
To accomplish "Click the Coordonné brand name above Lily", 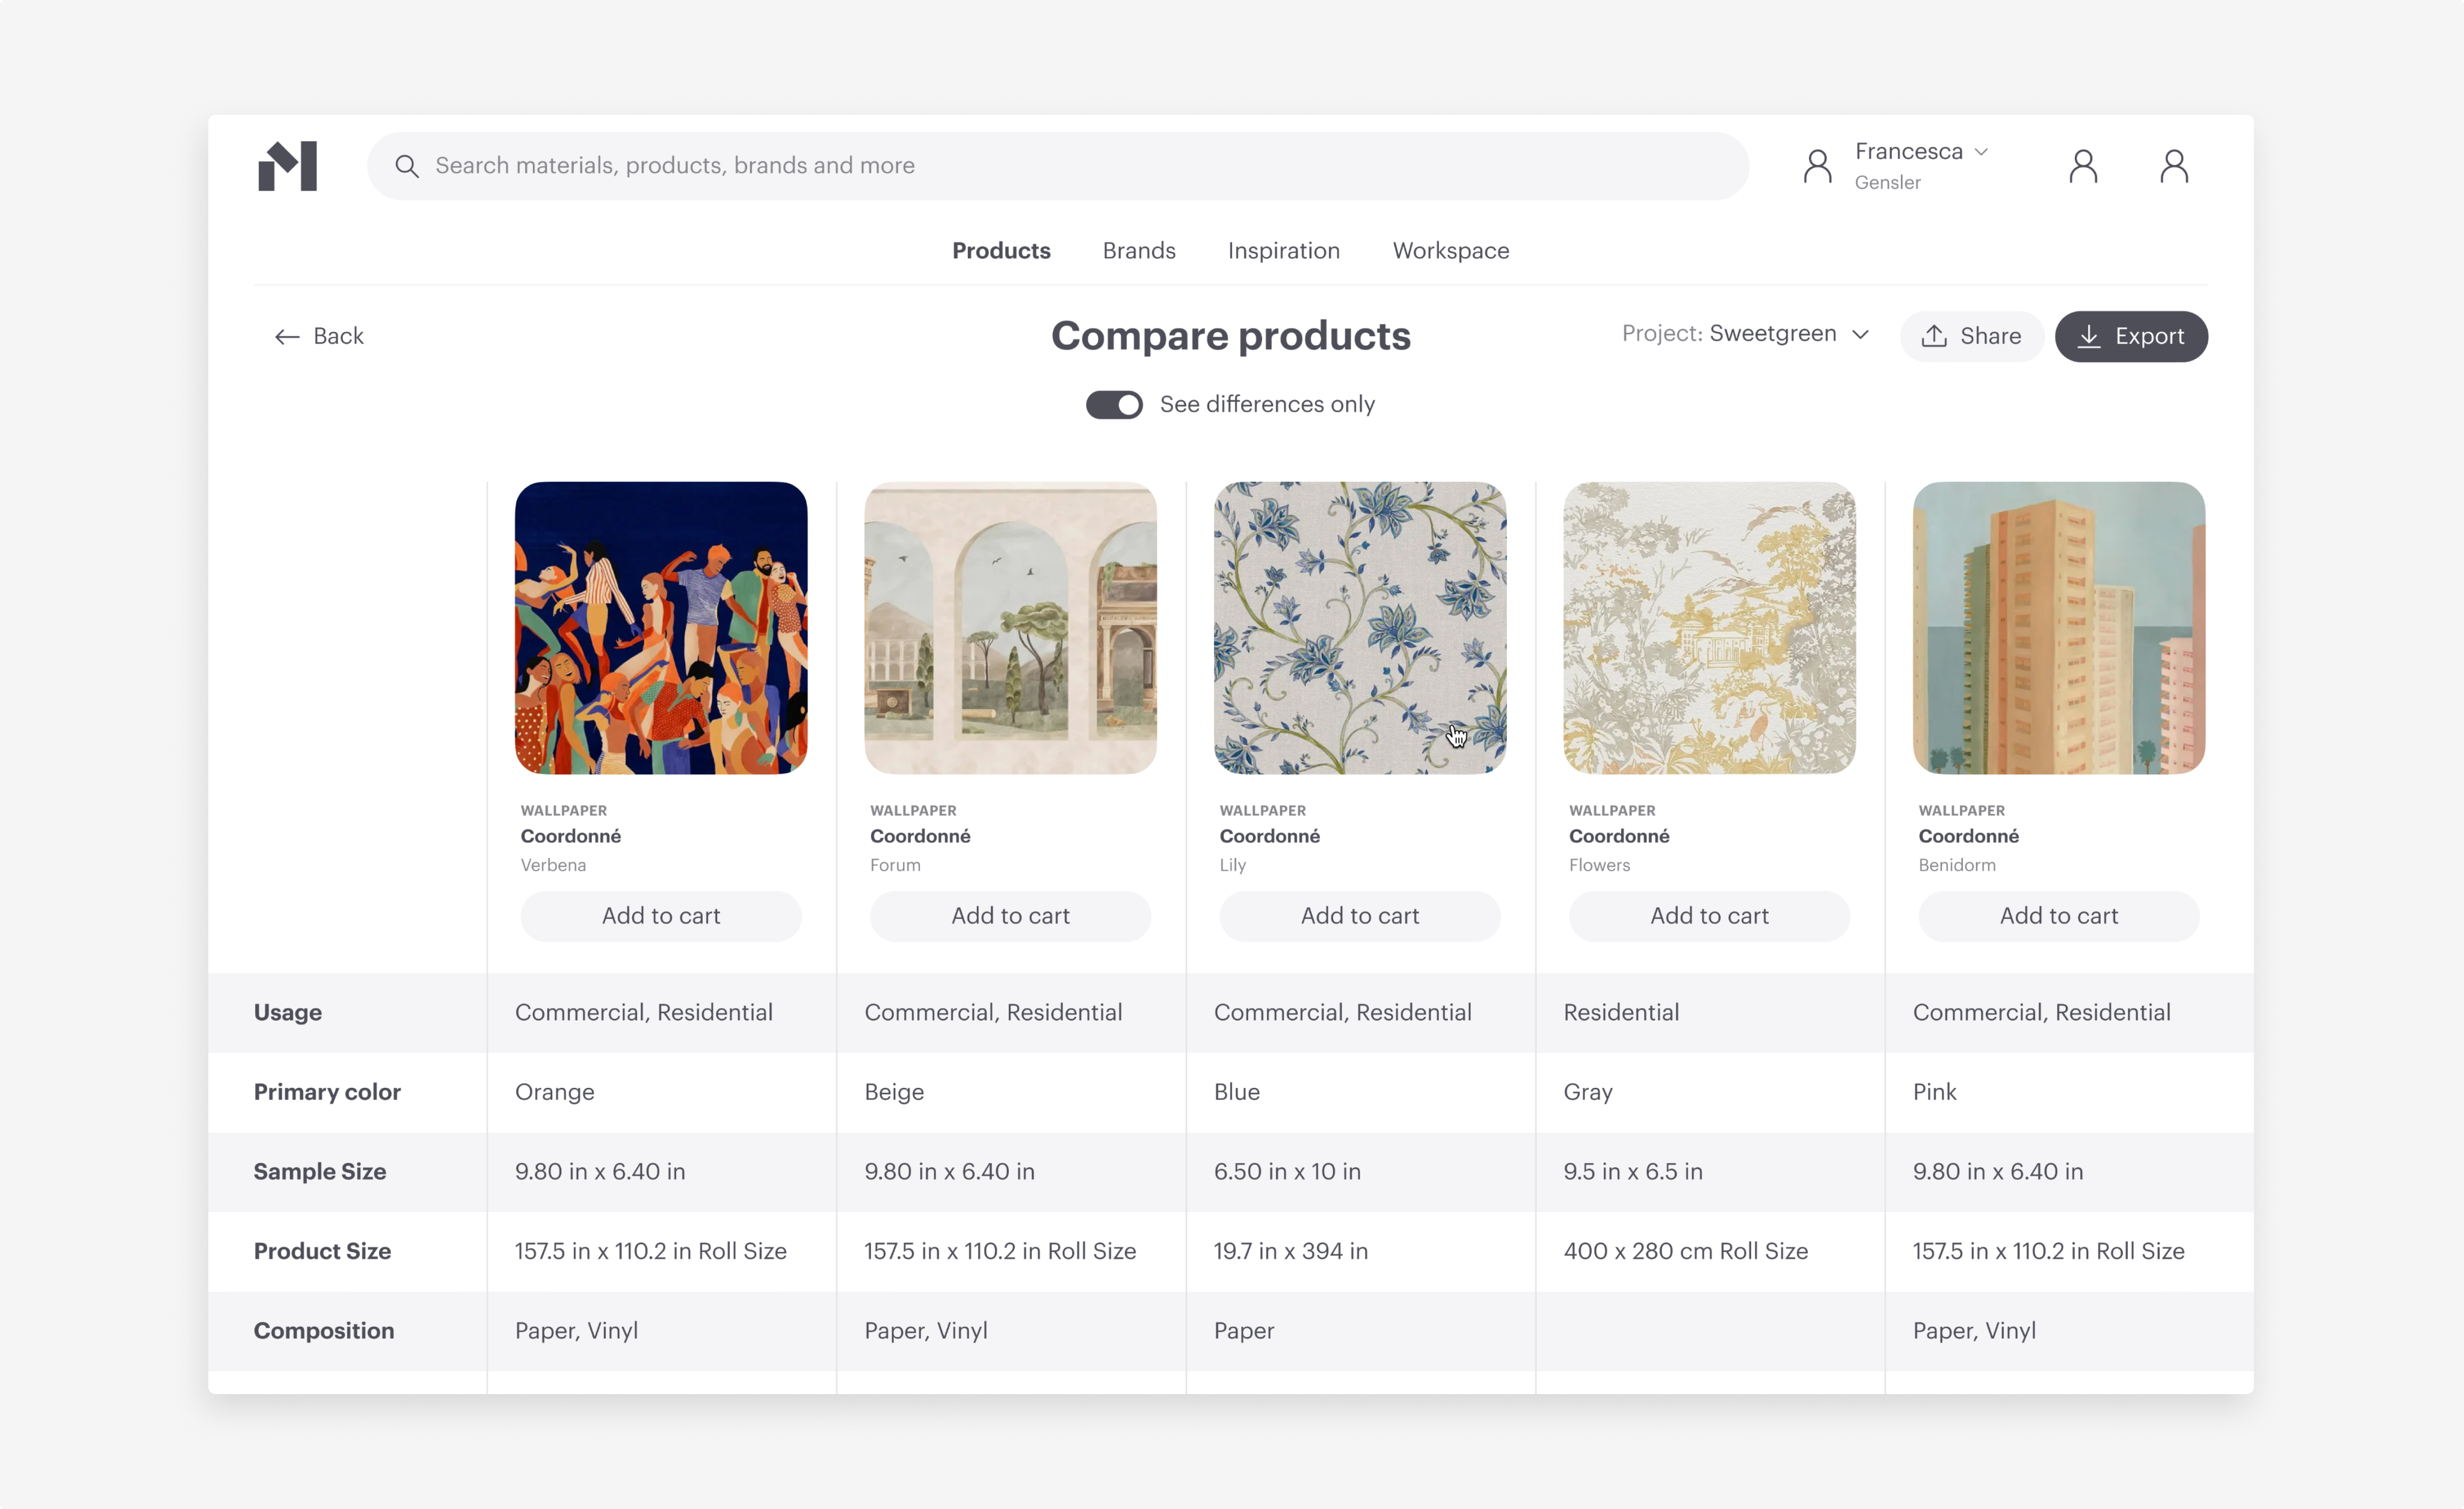I will tap(1270, 836).
